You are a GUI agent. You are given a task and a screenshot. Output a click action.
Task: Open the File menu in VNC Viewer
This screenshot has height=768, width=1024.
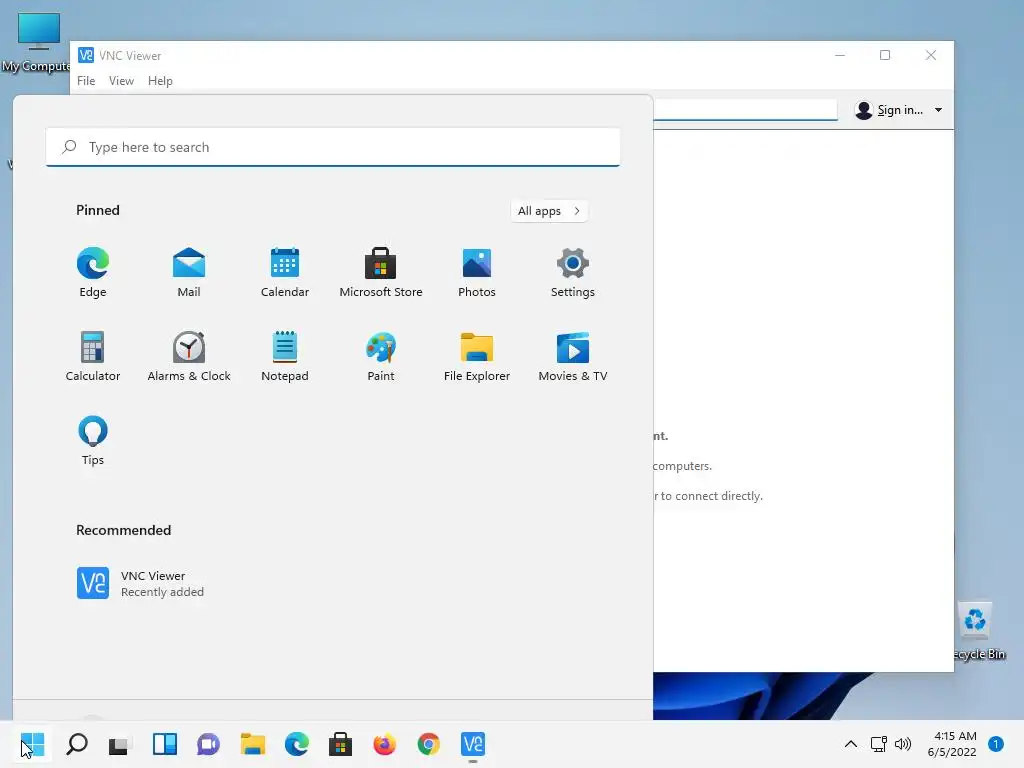(86, 81)
